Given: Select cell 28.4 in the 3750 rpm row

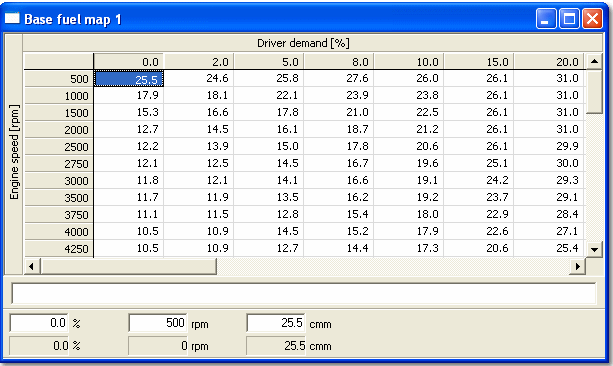Looking at the screenshot, I should (x=548, y=214).
